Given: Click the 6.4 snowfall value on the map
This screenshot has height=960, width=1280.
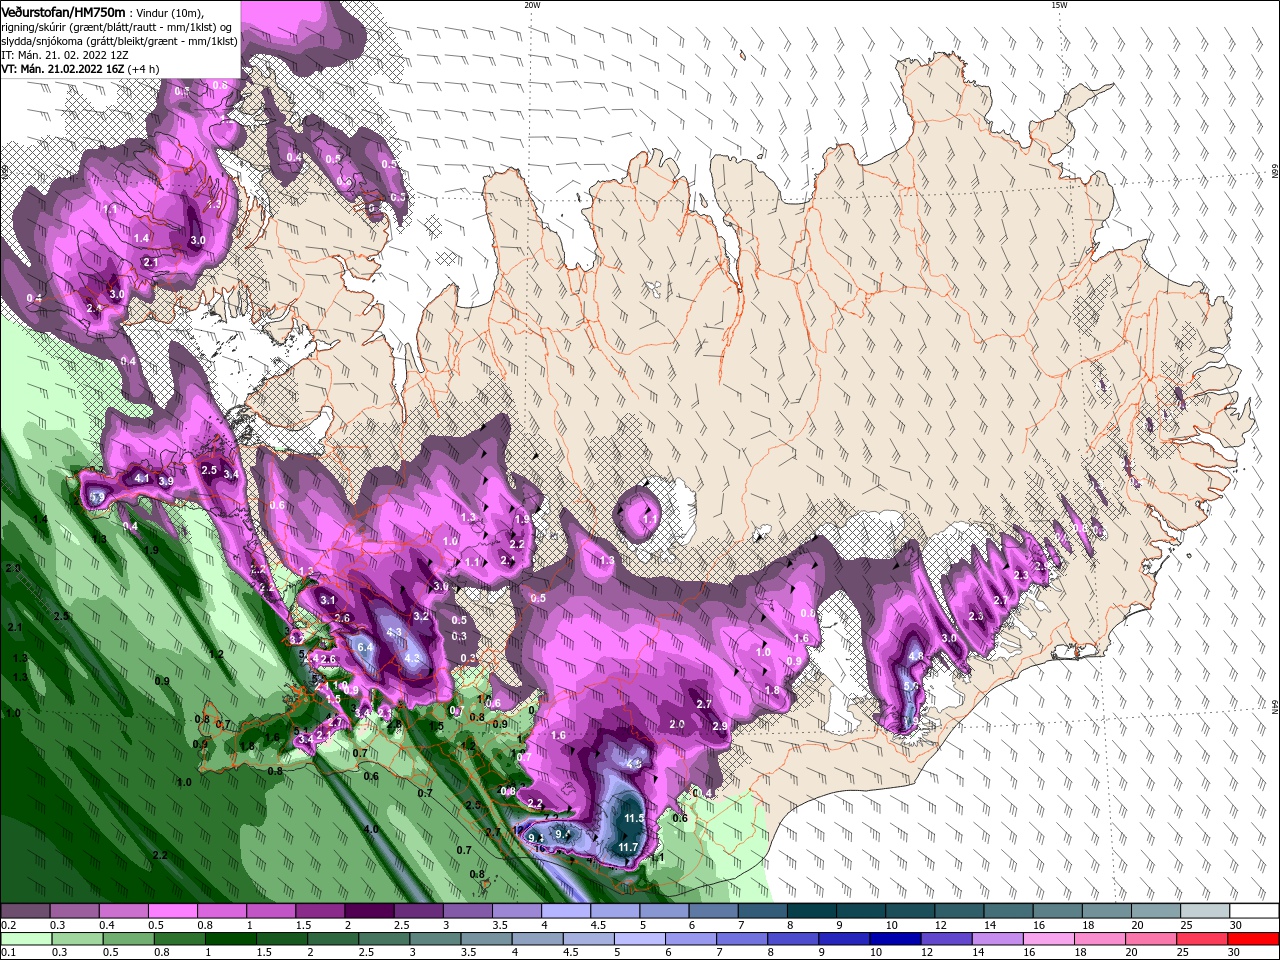Looking at the screenshot, I should [x=365, y=647].
